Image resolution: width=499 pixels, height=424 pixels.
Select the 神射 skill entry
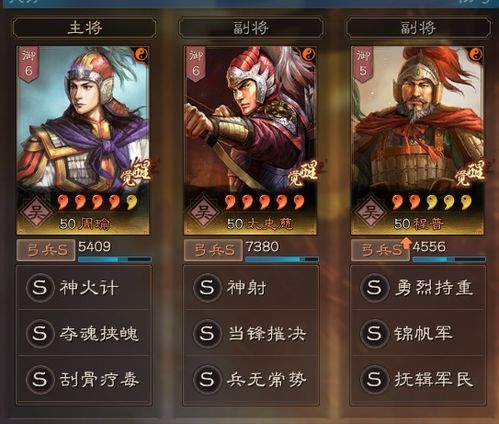(251, 288)
